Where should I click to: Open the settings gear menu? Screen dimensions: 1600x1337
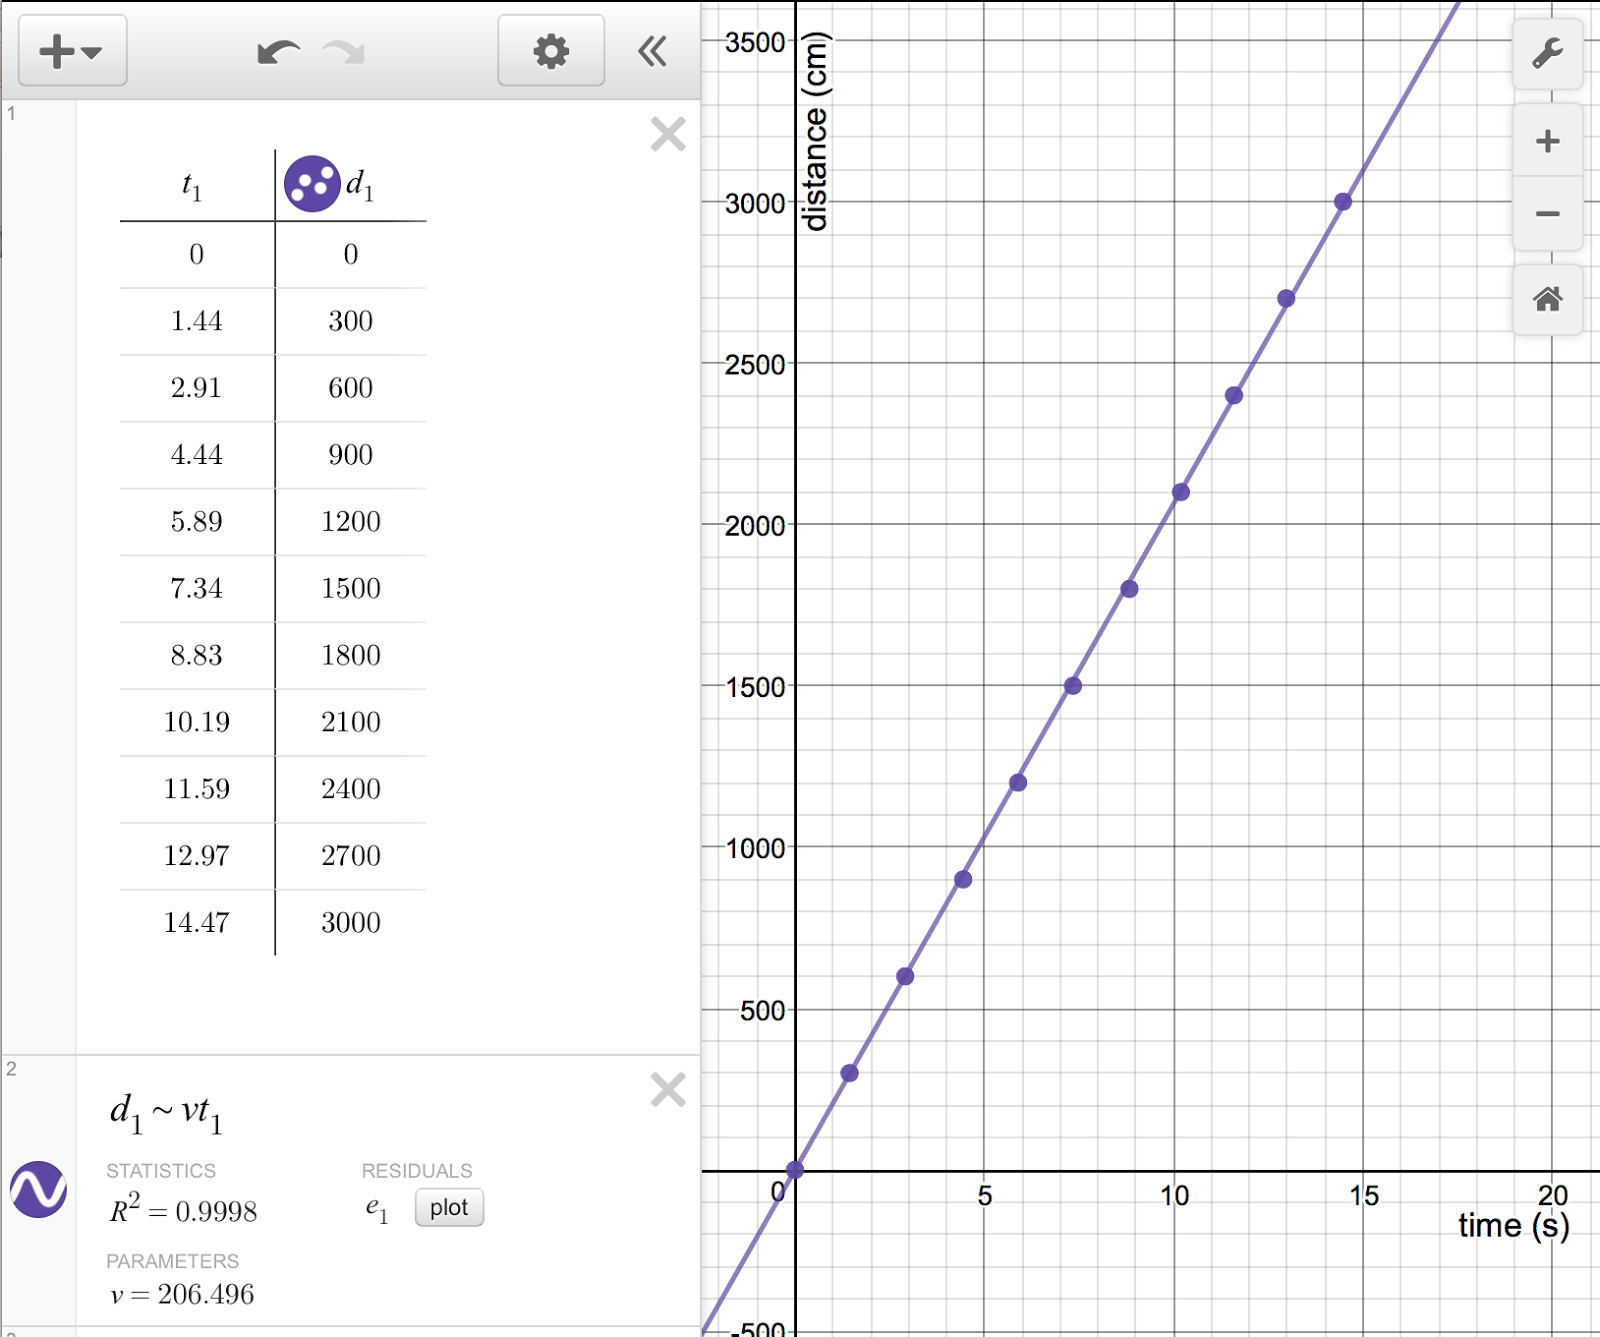click(550, 52)
